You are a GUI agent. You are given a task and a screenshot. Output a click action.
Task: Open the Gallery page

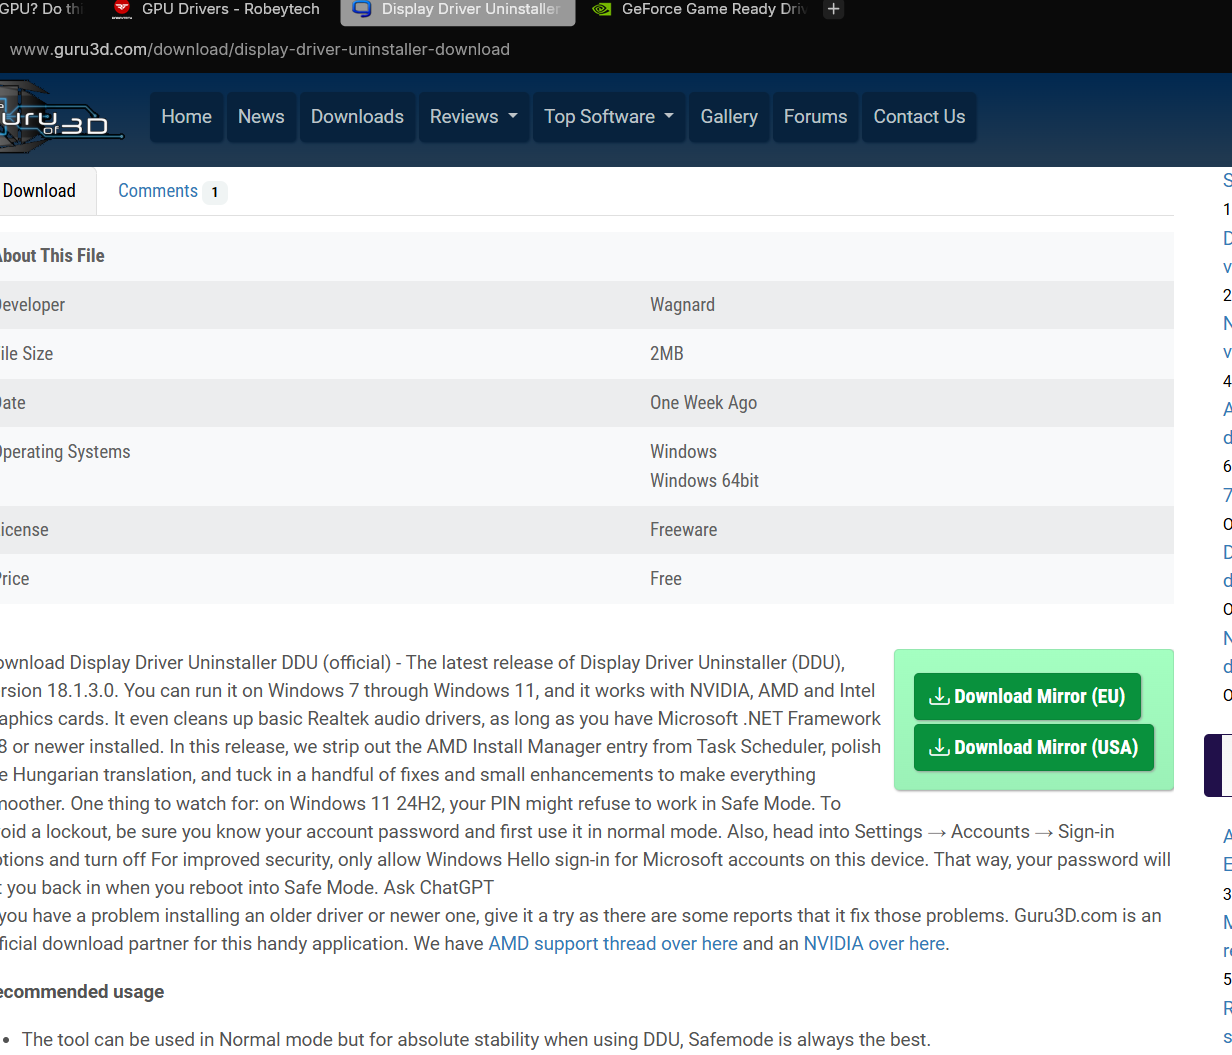pos(729,117)
